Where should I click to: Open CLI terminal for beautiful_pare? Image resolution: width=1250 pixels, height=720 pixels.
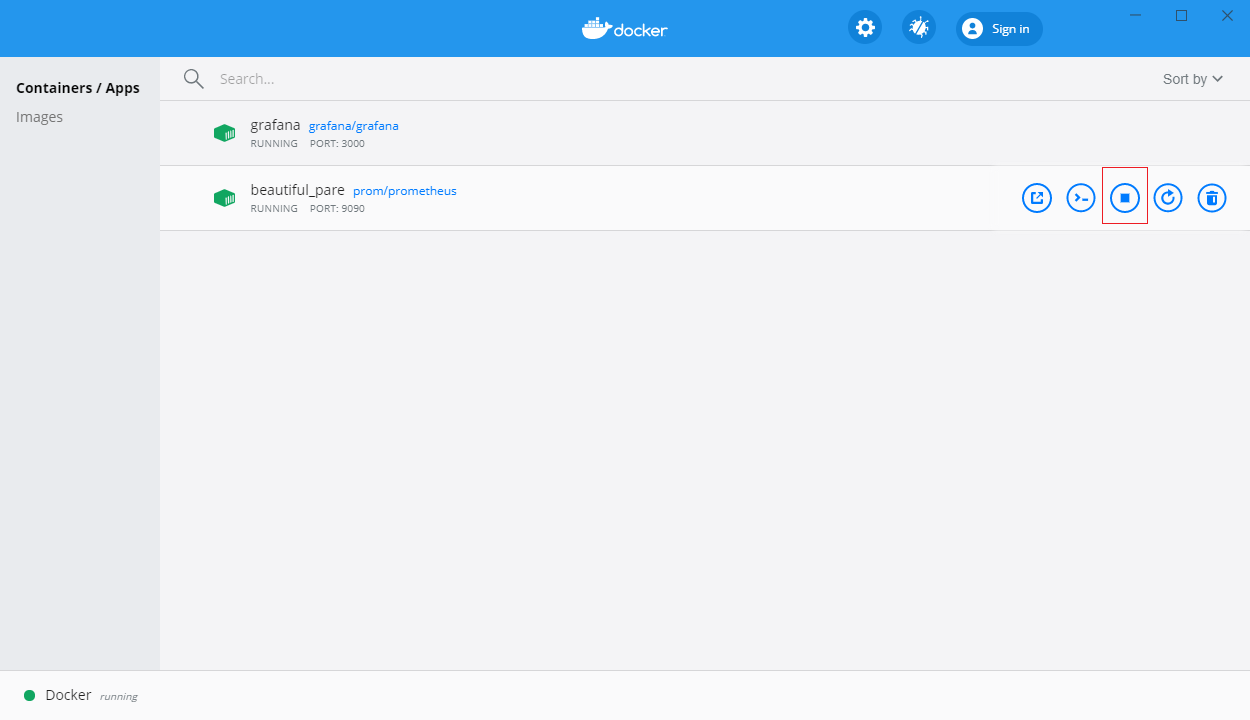point(1081,198)
